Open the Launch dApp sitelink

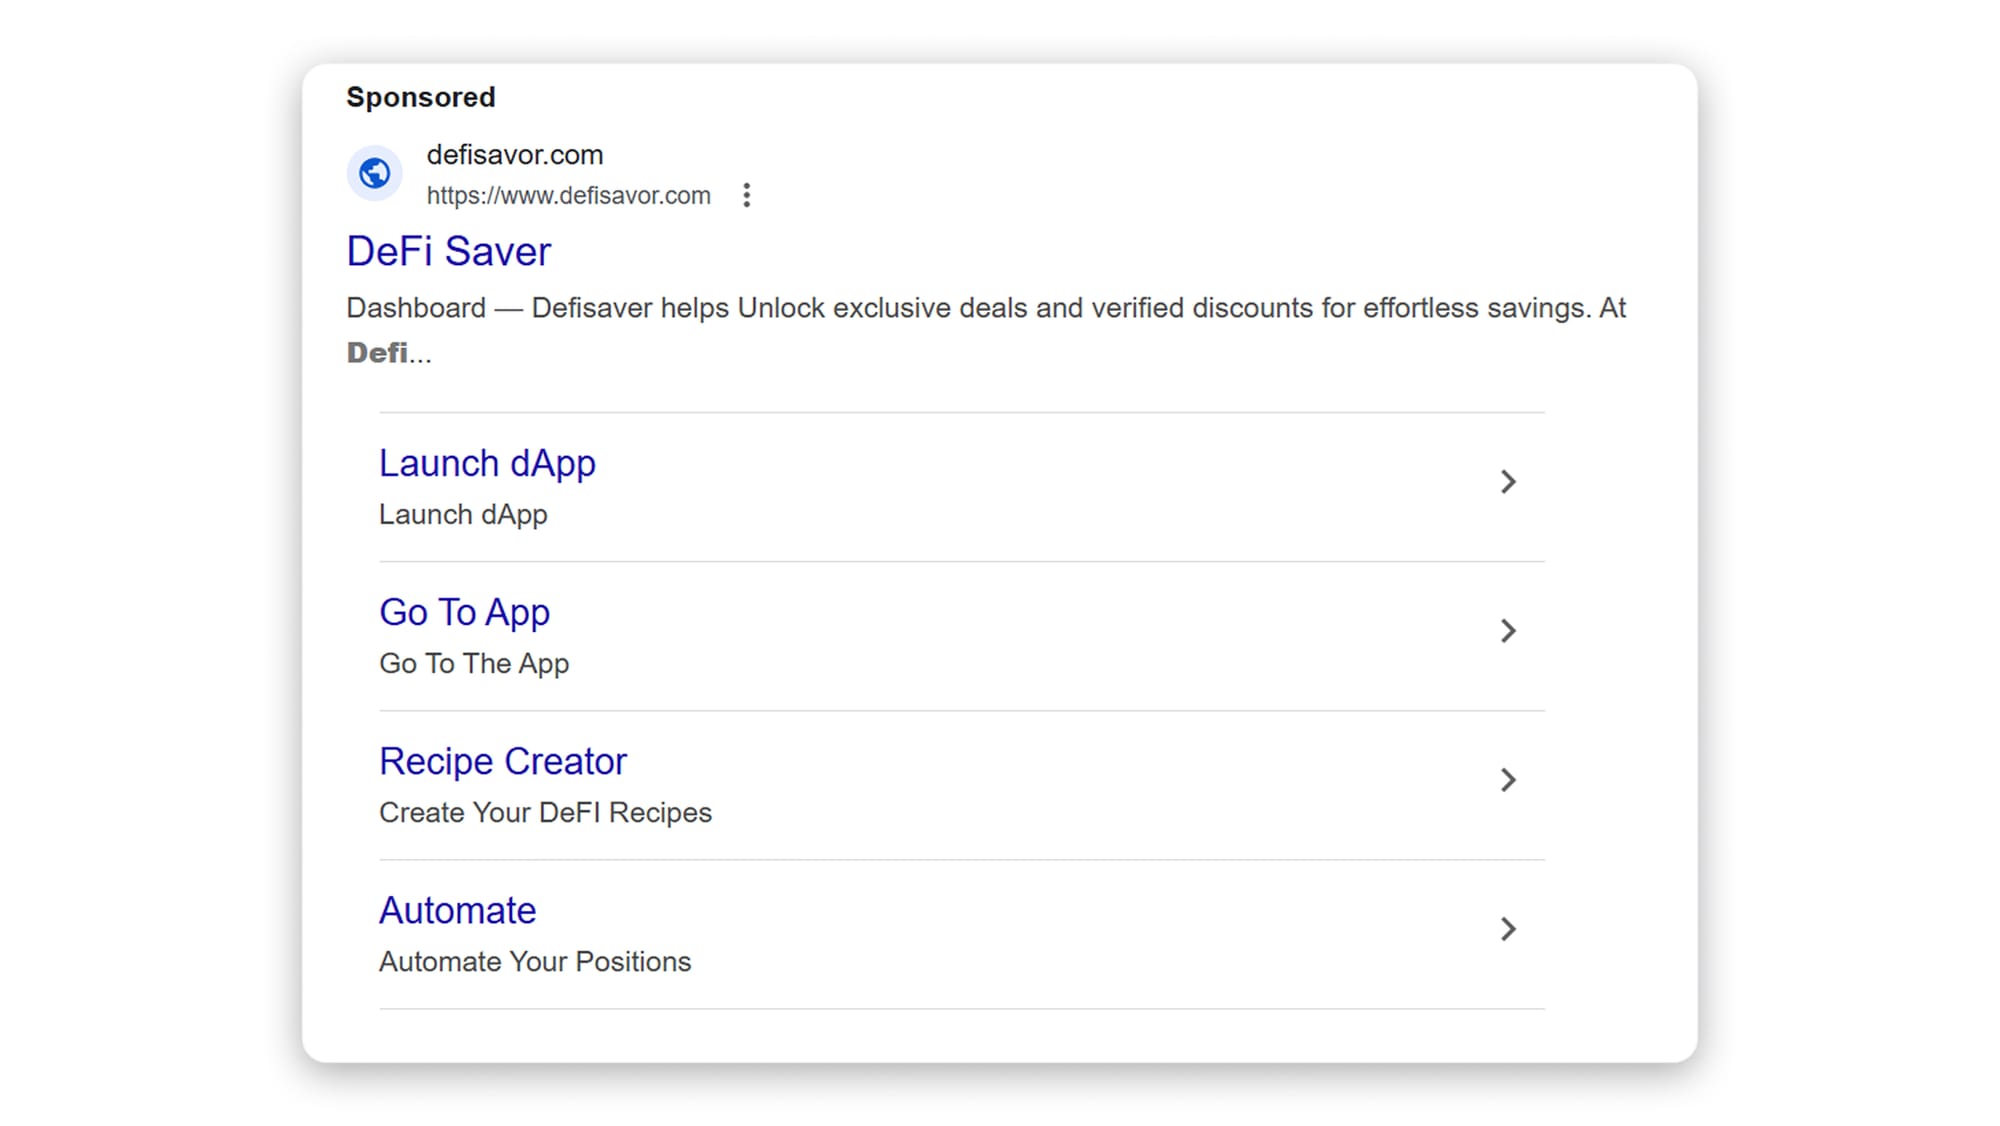pos(487,464)
